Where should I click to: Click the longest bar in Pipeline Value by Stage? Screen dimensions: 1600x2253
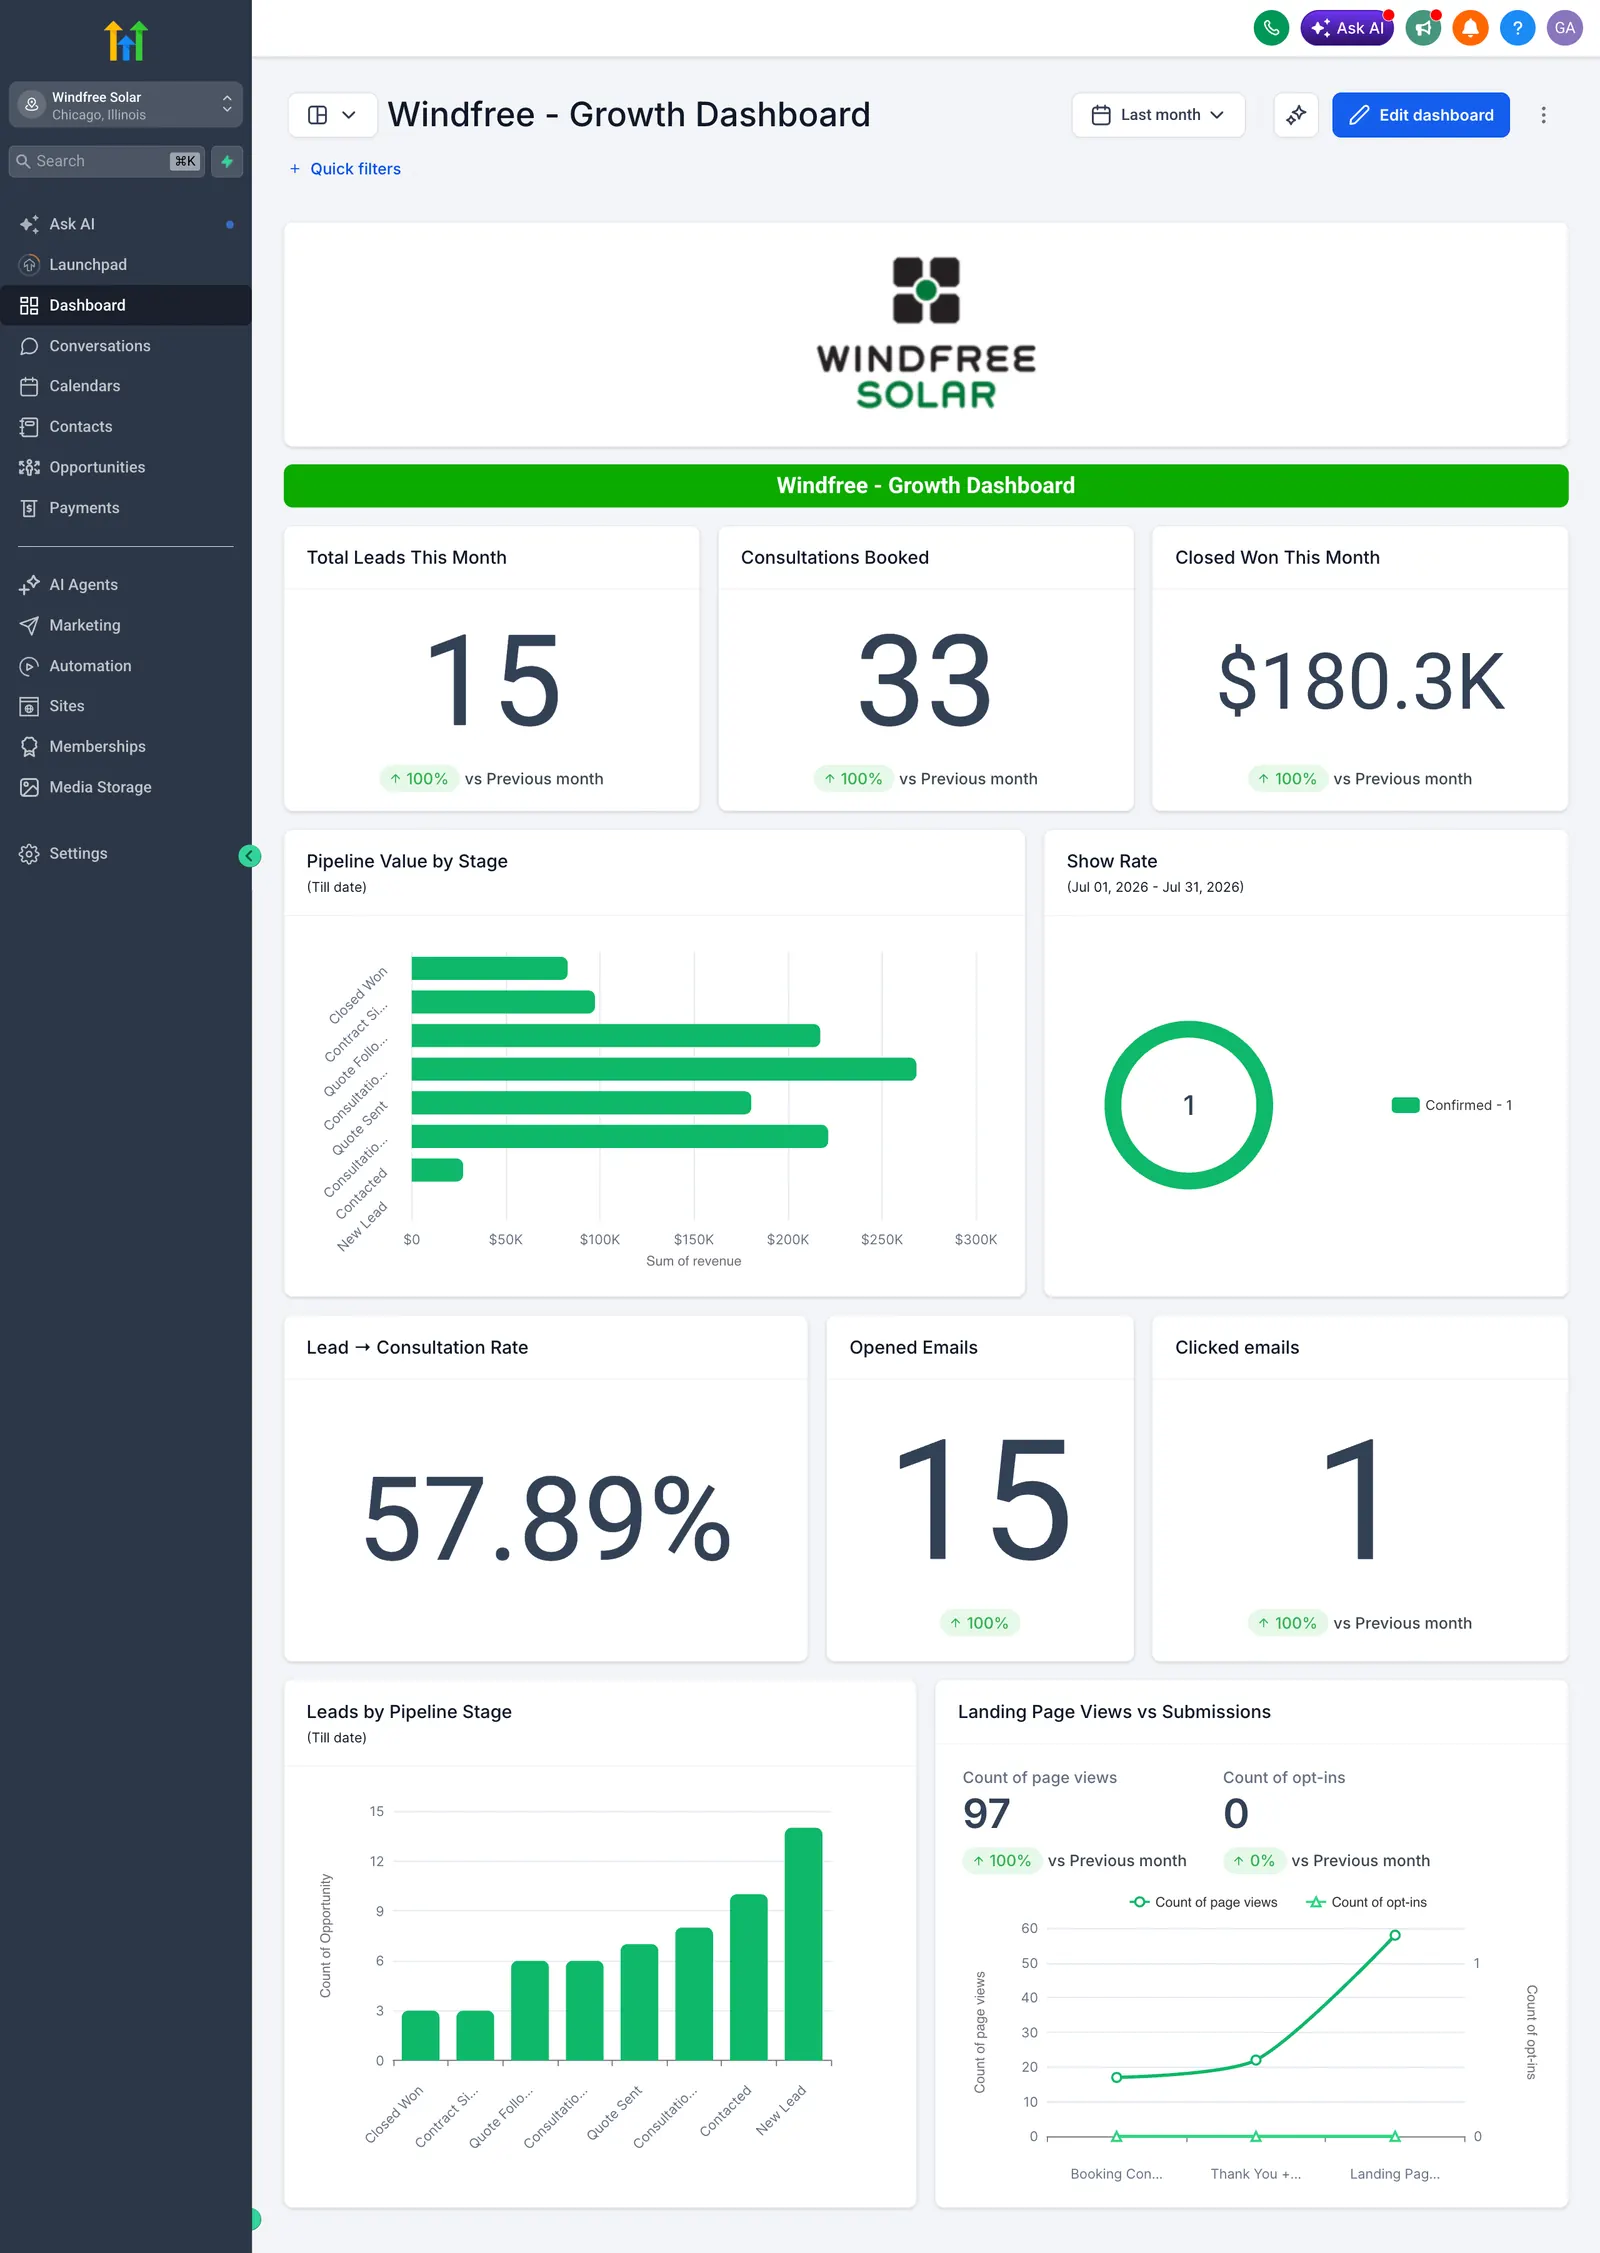pos(664,1069)
